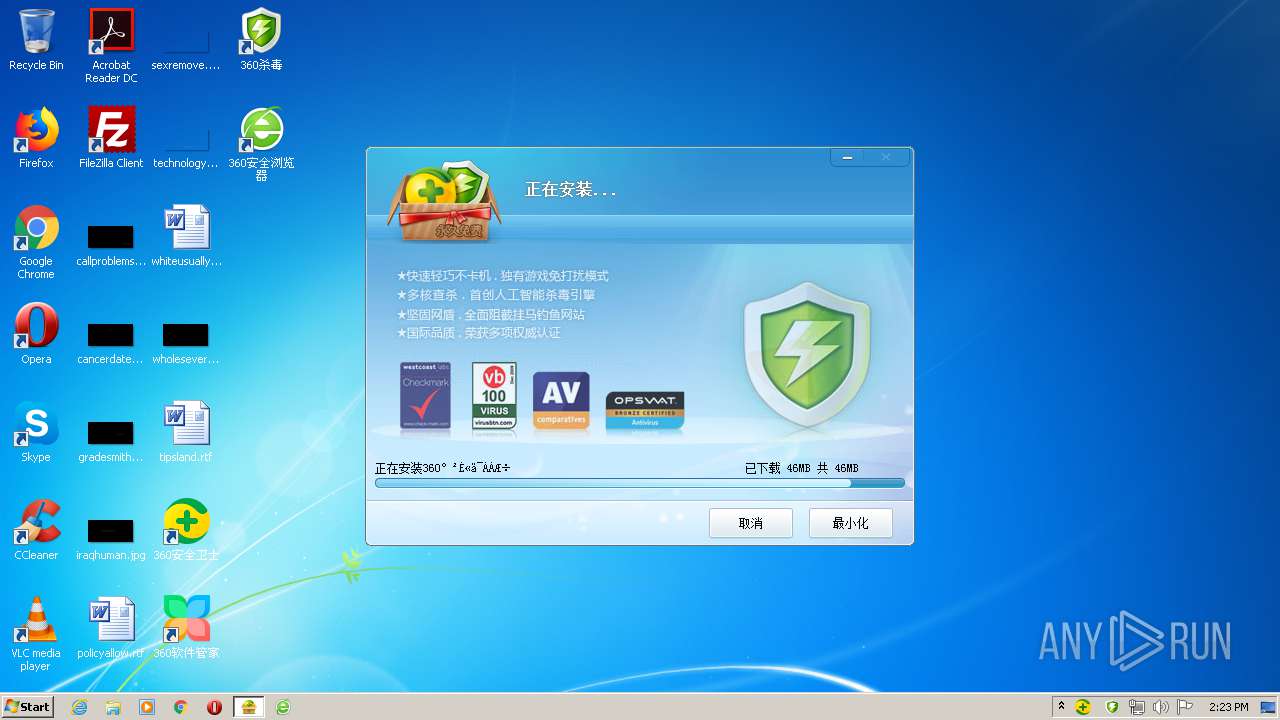Select the cancerdate desktop file
The height and width of the screenshot is (720, 1280).
(111, 344)
